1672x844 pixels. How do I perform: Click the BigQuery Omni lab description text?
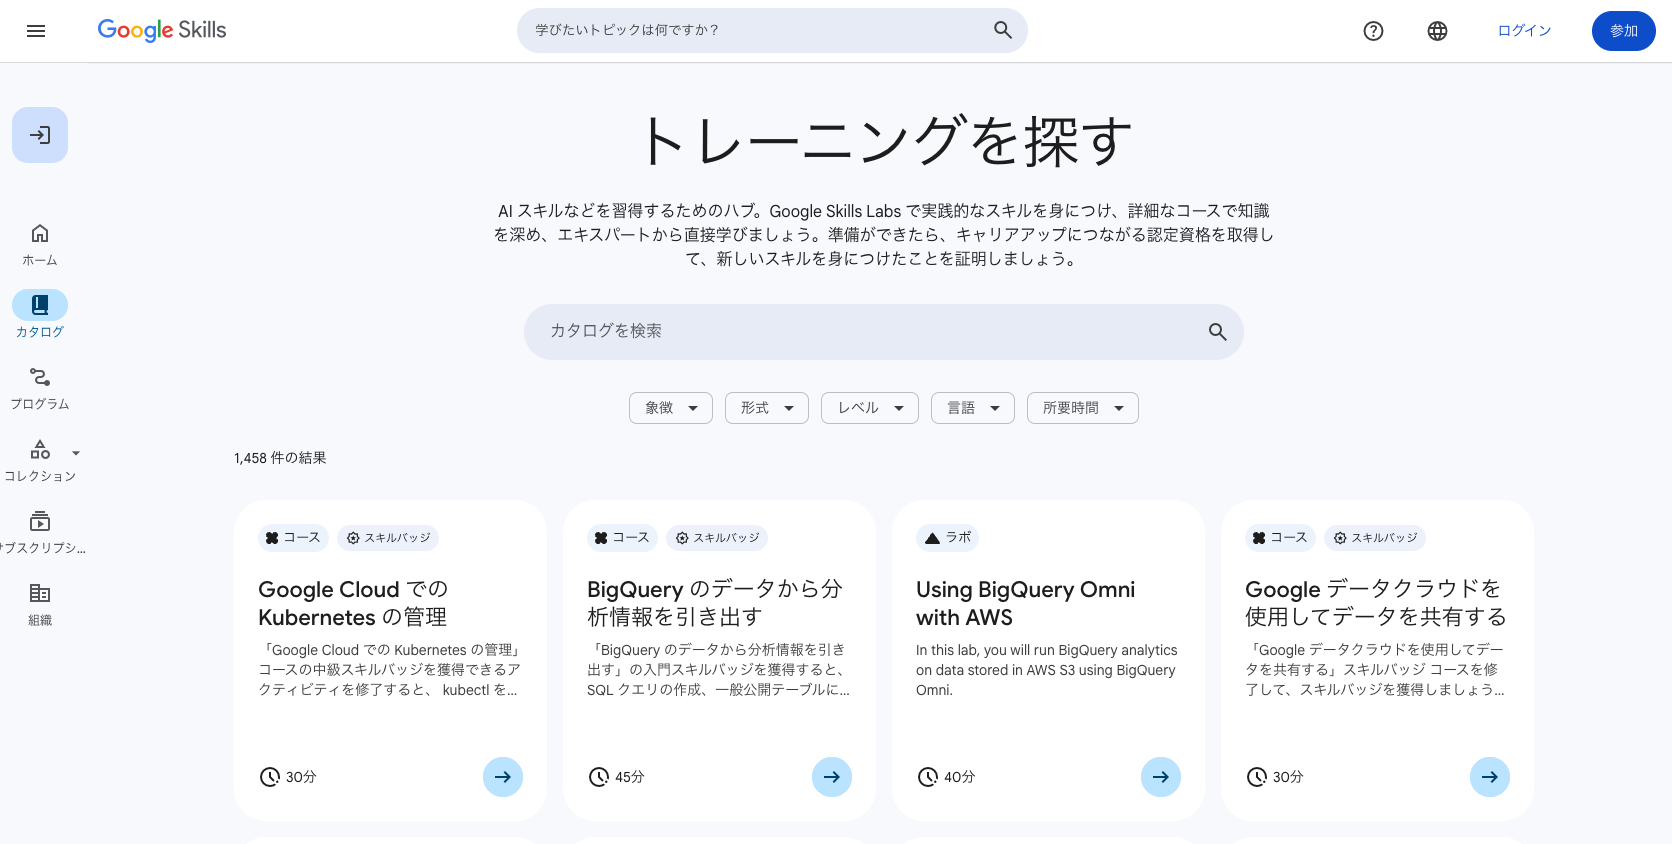click(1047, 670)
